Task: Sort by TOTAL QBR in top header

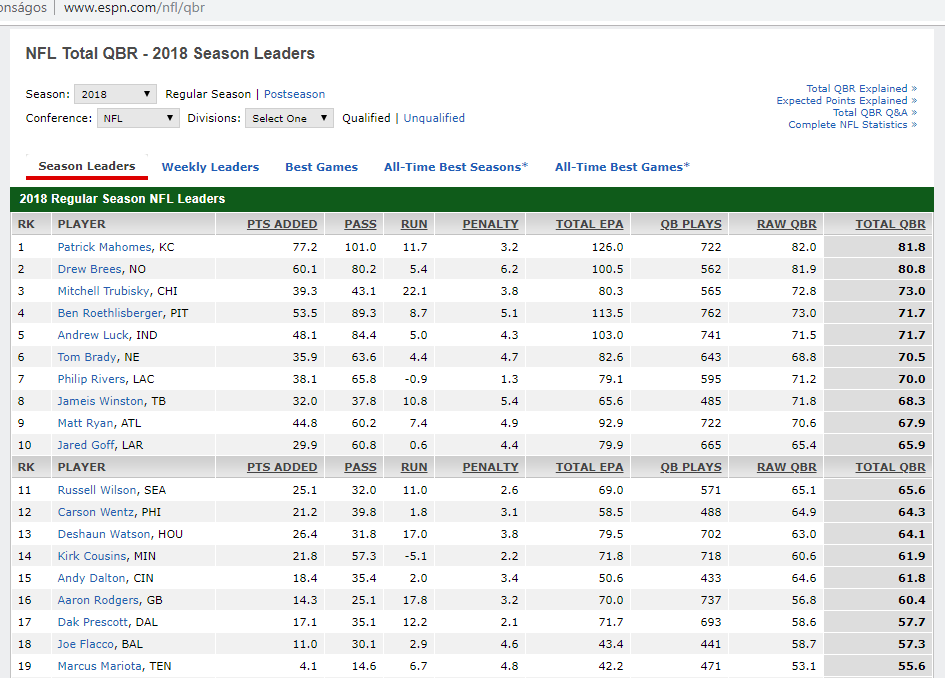Action: (x=891, y=224)
